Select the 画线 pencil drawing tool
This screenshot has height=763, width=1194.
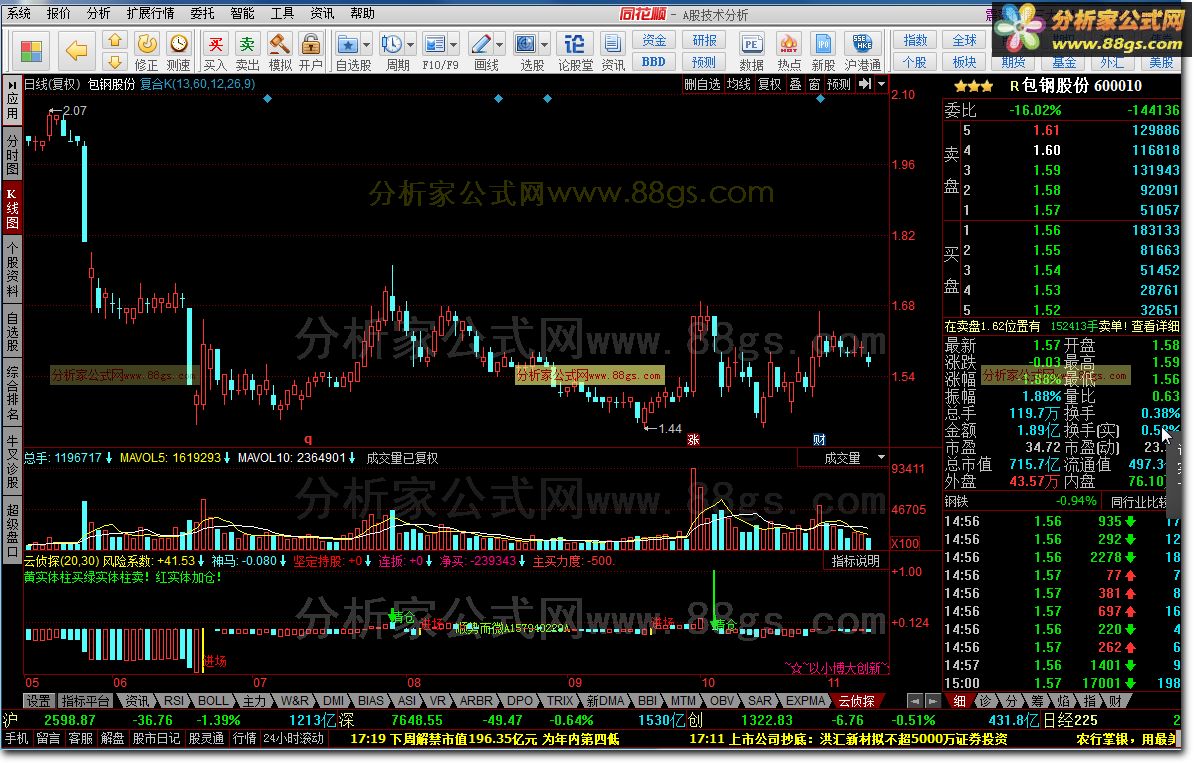point(481,44)
